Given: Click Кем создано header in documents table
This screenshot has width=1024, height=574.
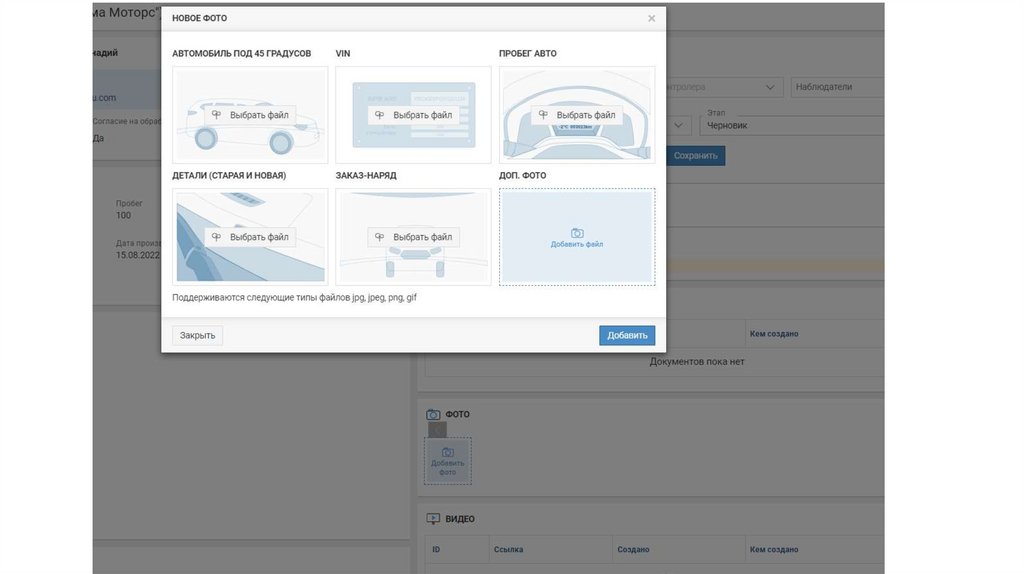Looking at the screenshot, I should [x=774, y=334].
